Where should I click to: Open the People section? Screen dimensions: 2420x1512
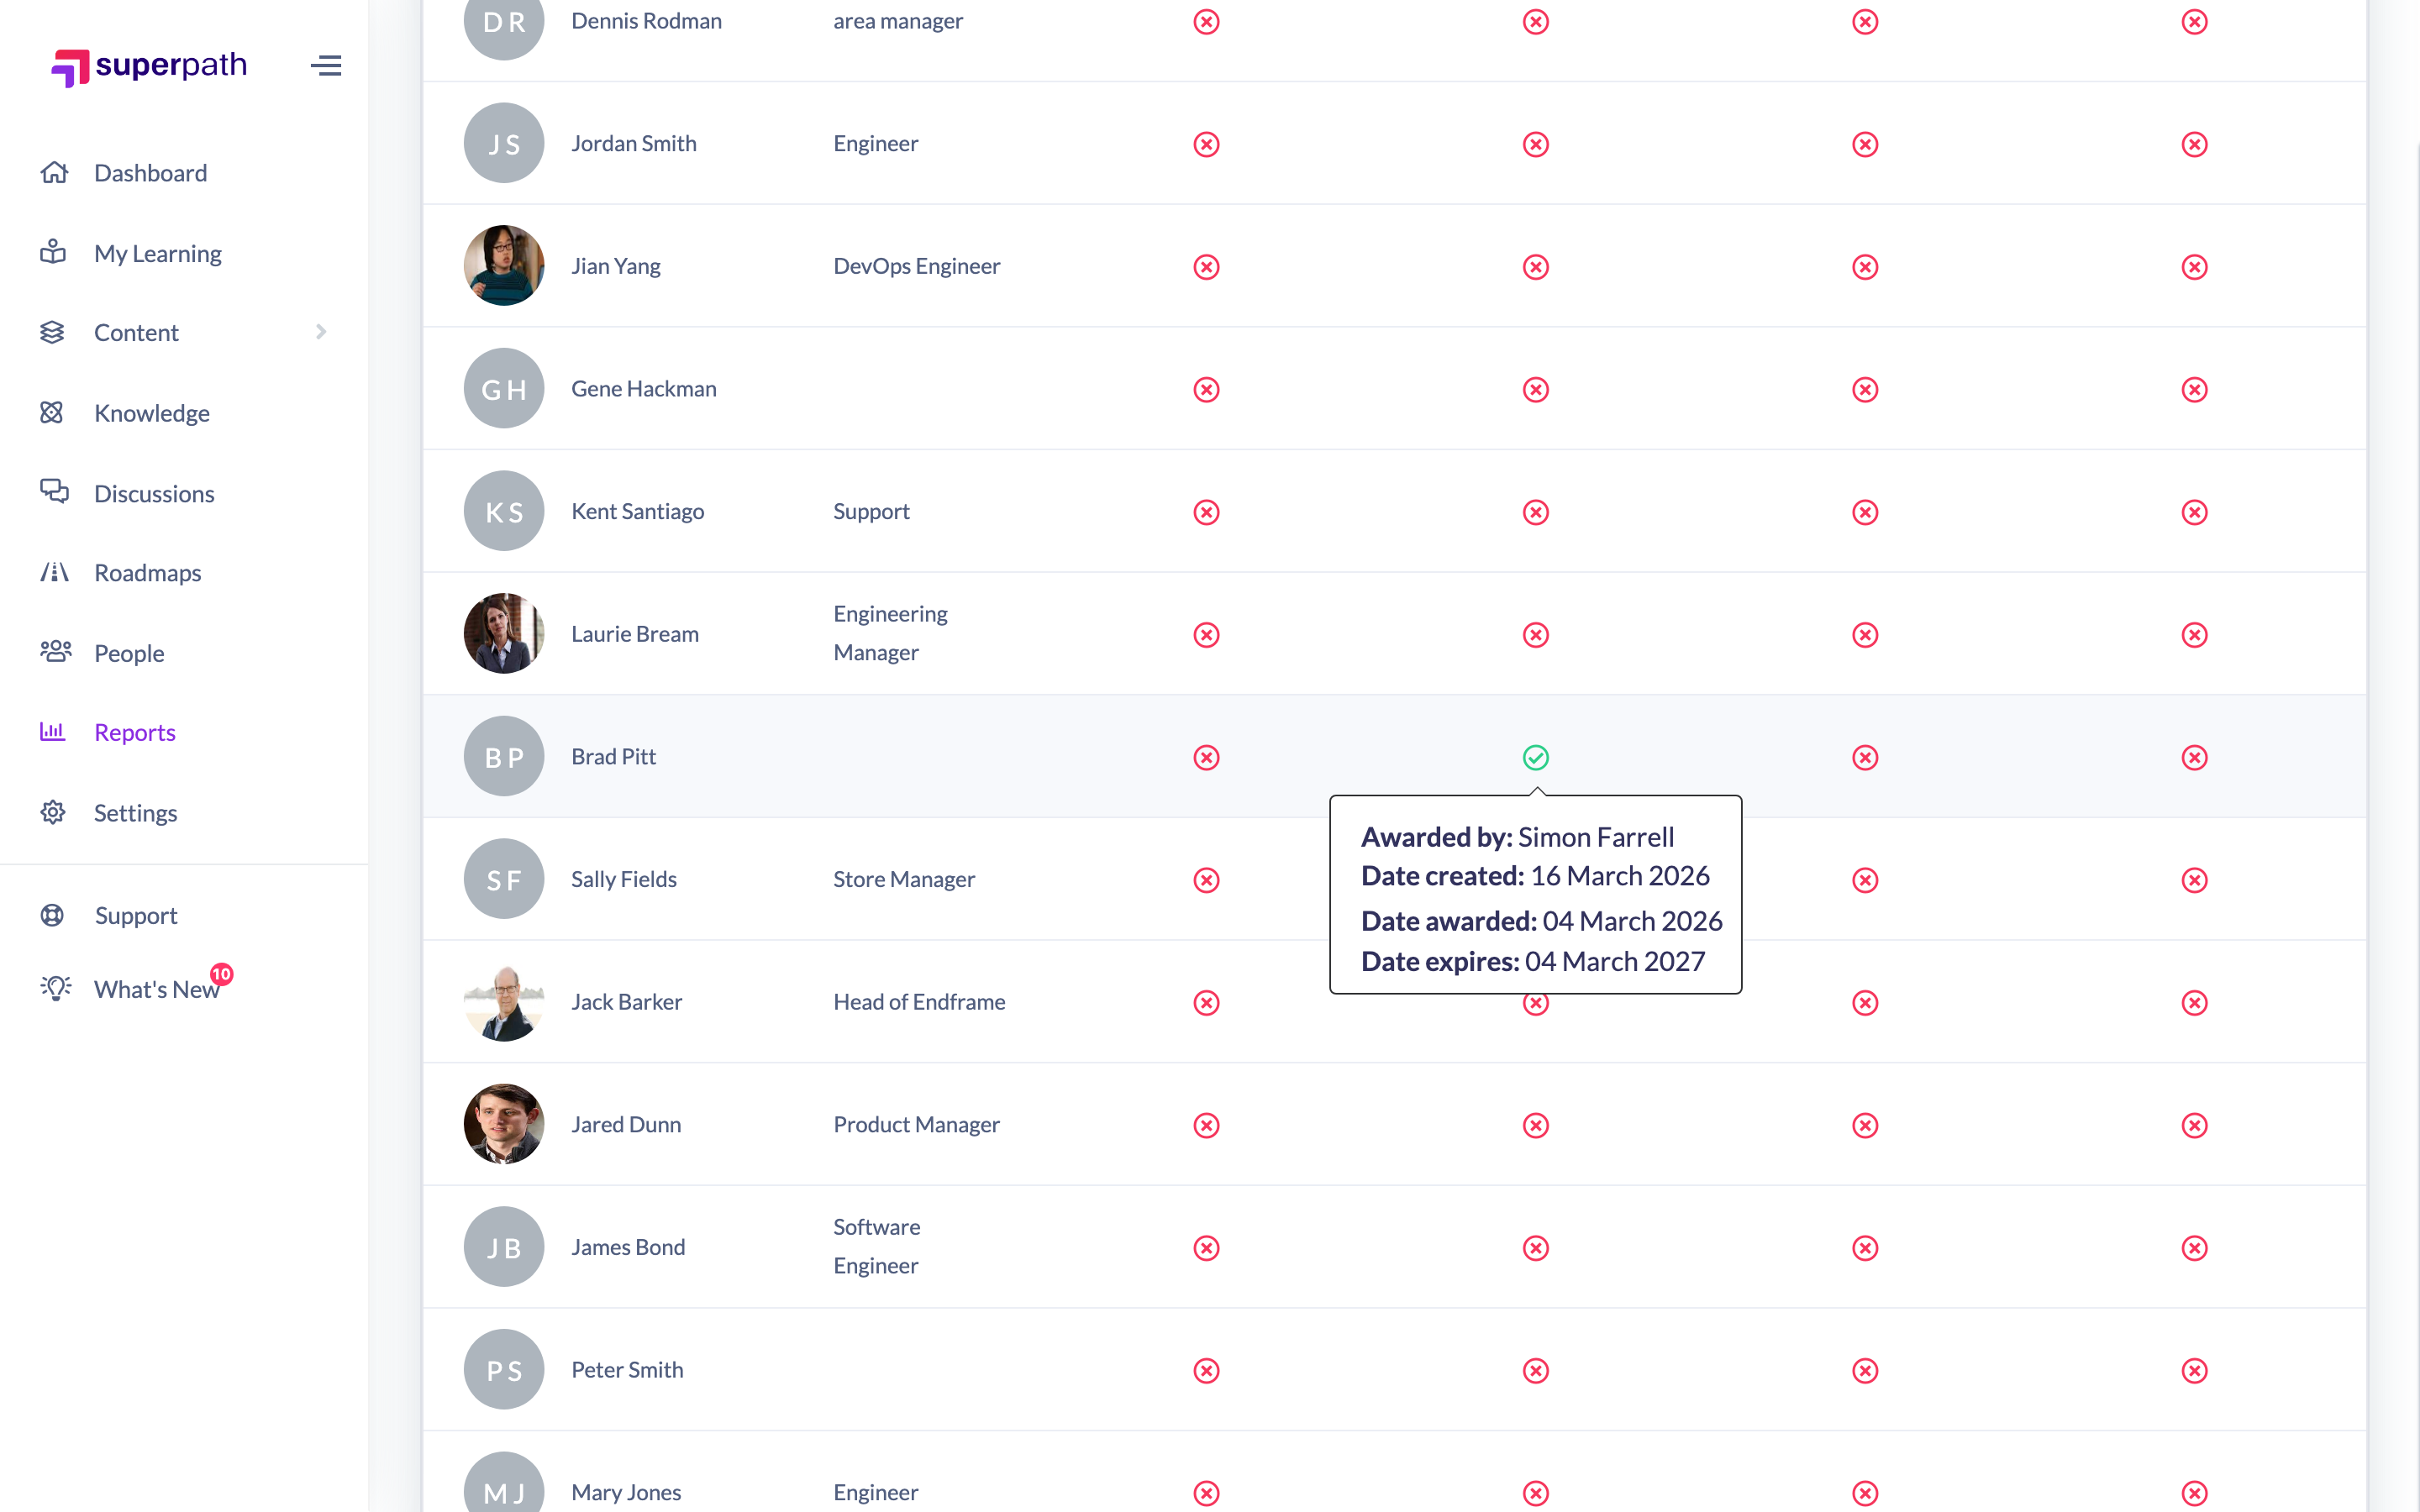pos(129,653)
